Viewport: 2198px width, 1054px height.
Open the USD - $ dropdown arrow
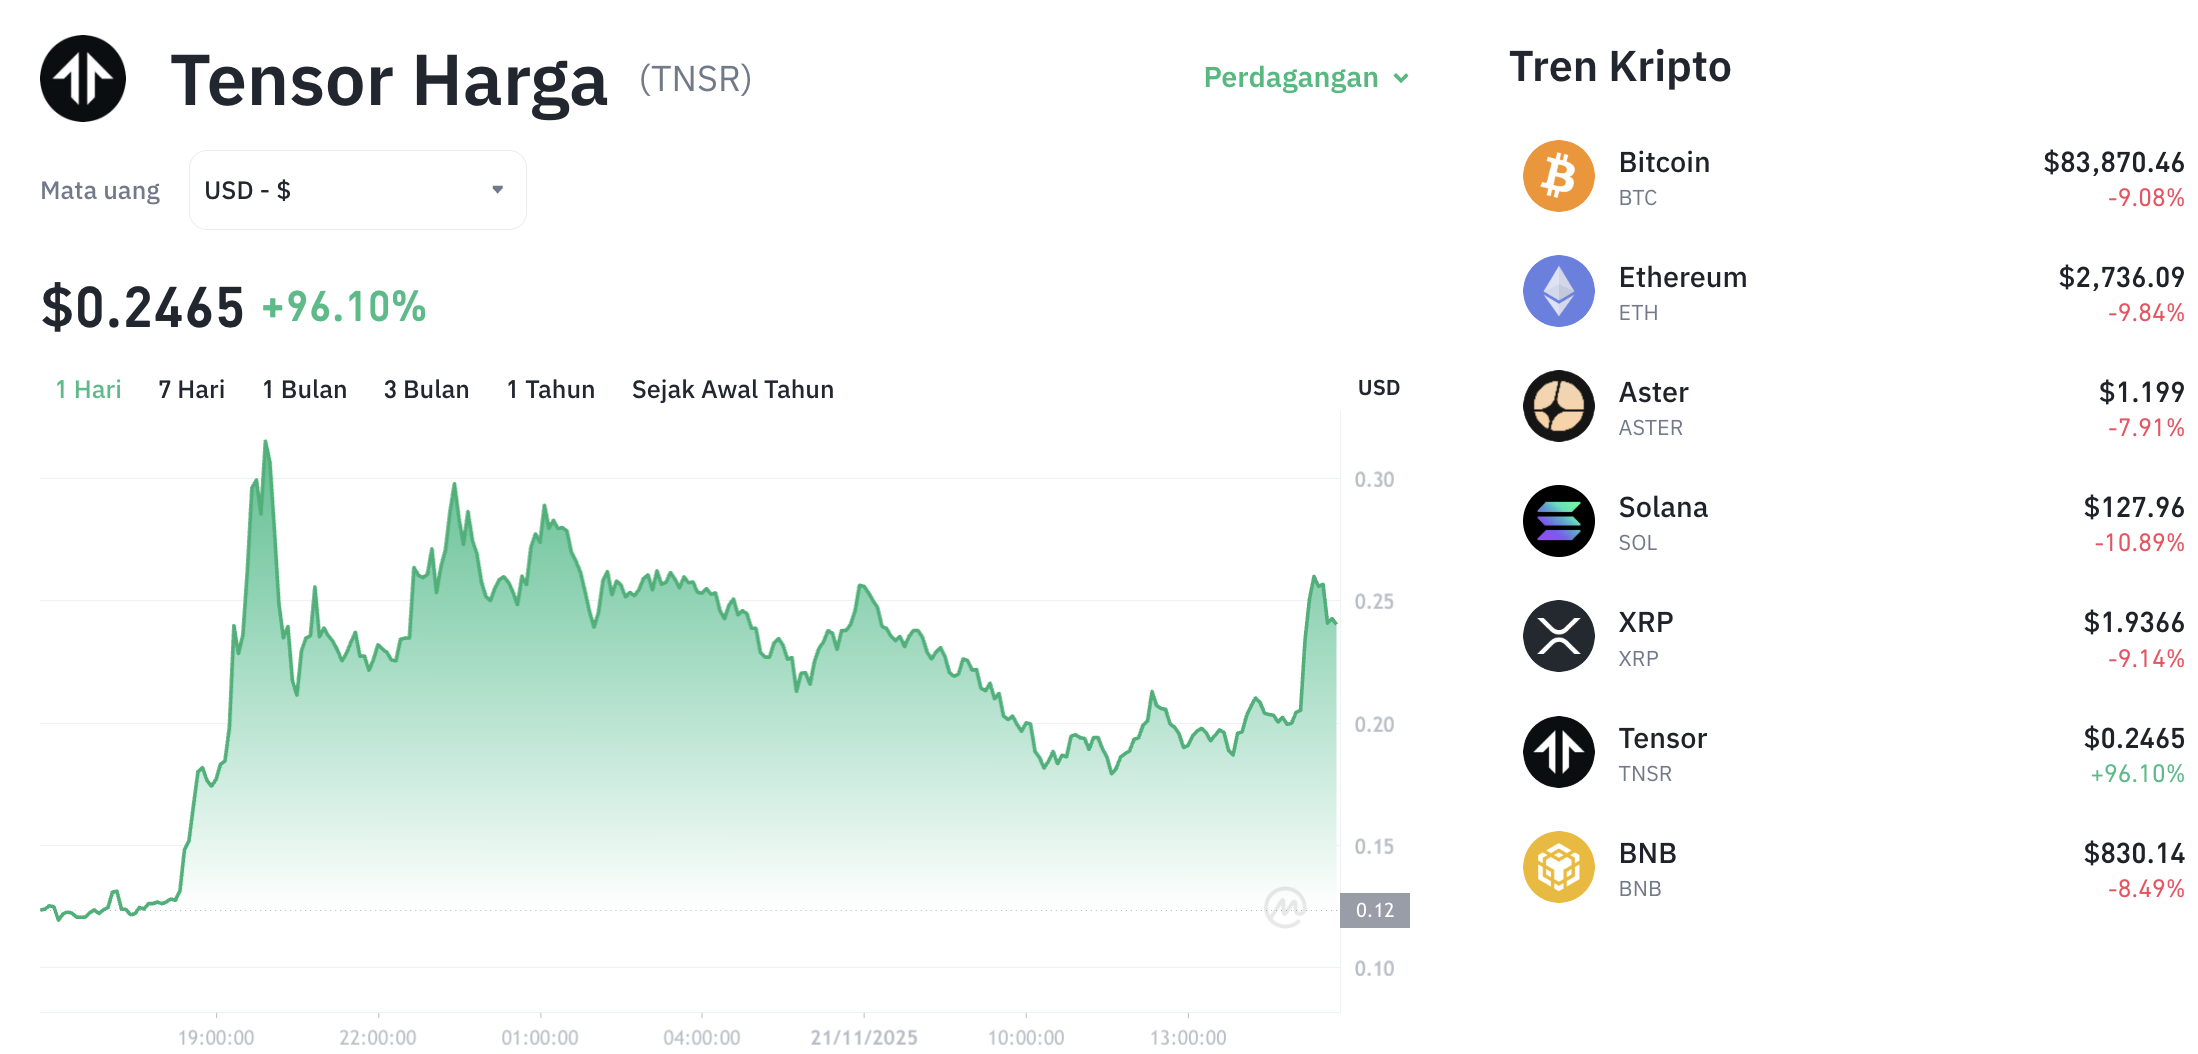[497, 189]
